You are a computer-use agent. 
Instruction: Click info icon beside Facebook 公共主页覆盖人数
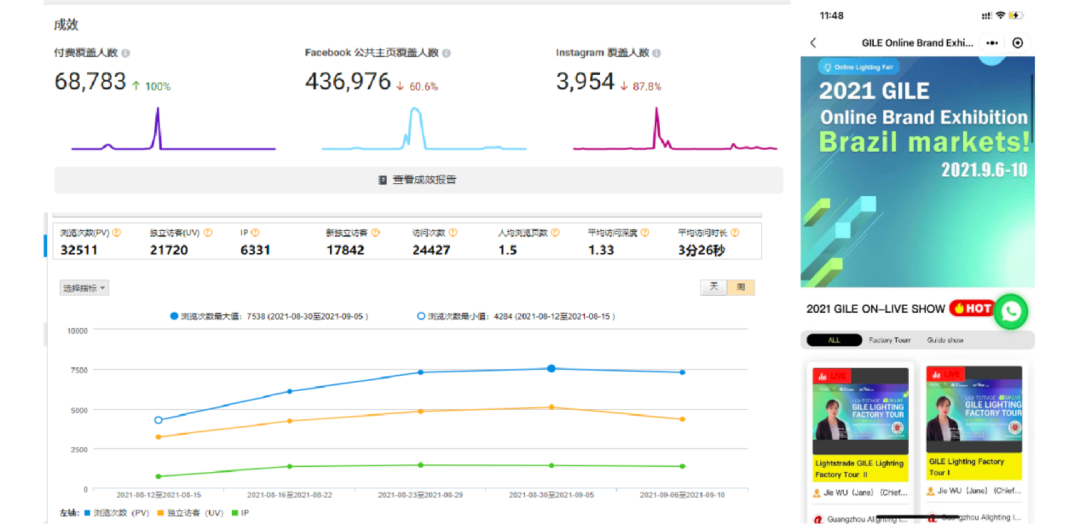[x=446, y=53]
